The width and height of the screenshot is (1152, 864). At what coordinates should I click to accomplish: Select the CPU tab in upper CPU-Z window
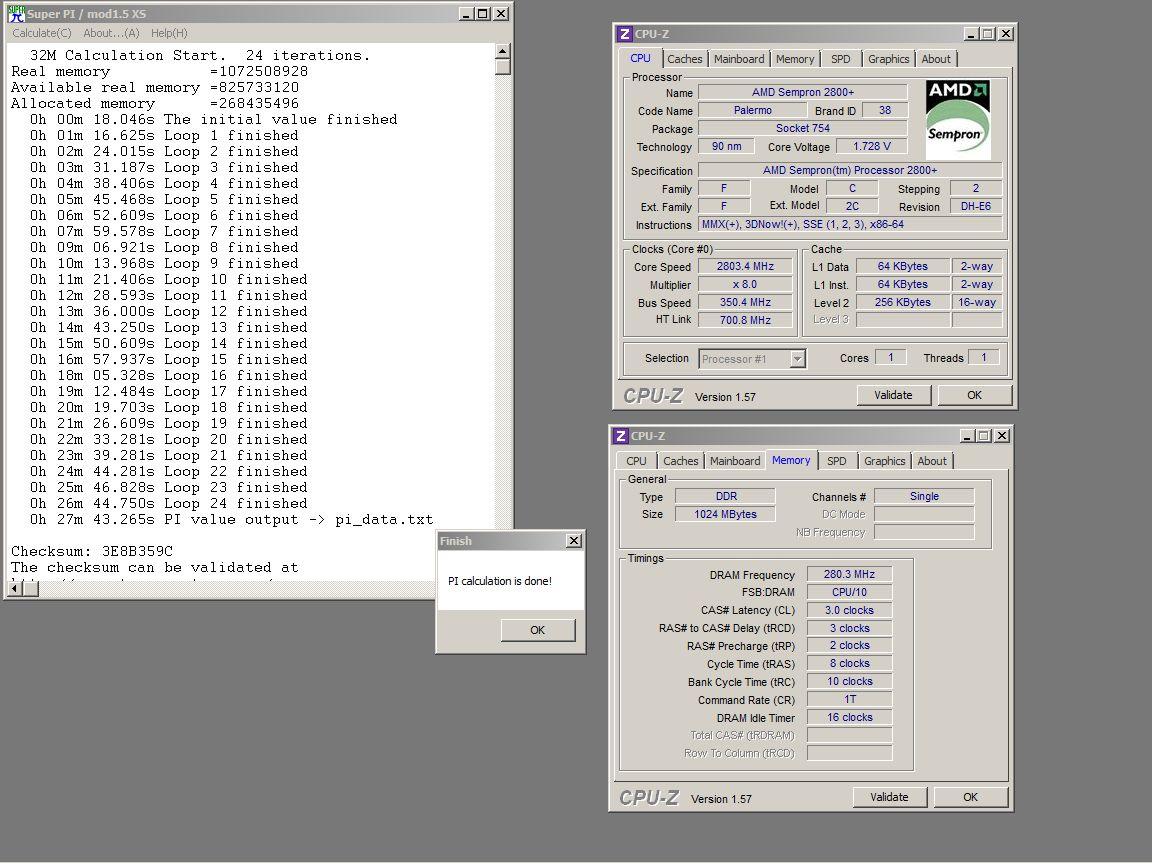pos(641,58)
